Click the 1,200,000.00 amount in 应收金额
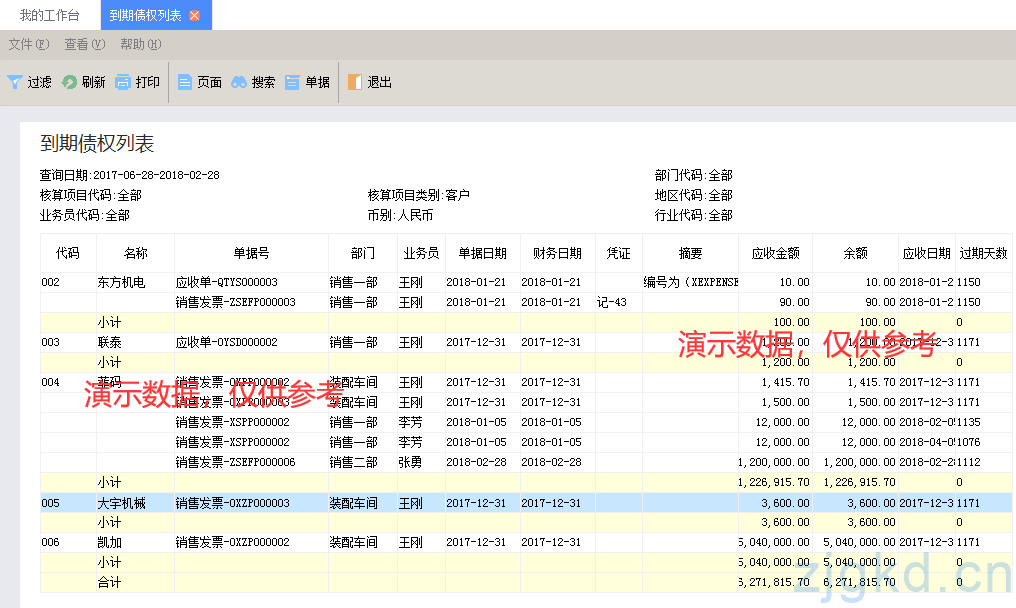1016x608 pixels. (774, 463)
